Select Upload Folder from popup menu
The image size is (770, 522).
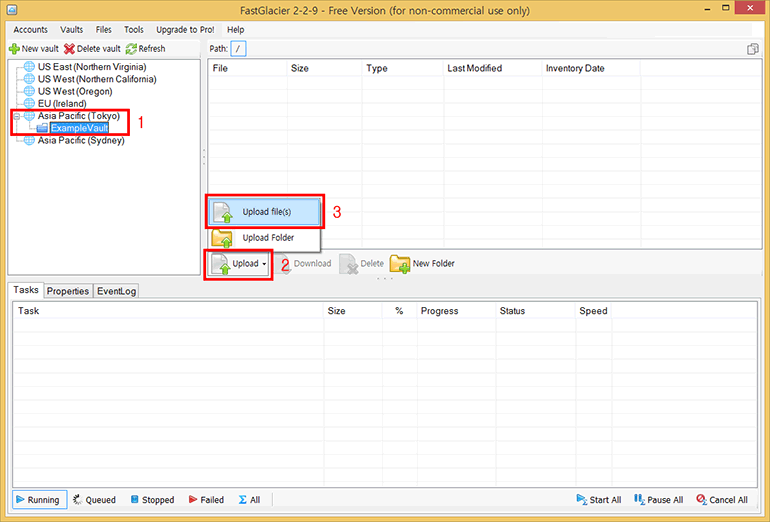click(267, 238)
